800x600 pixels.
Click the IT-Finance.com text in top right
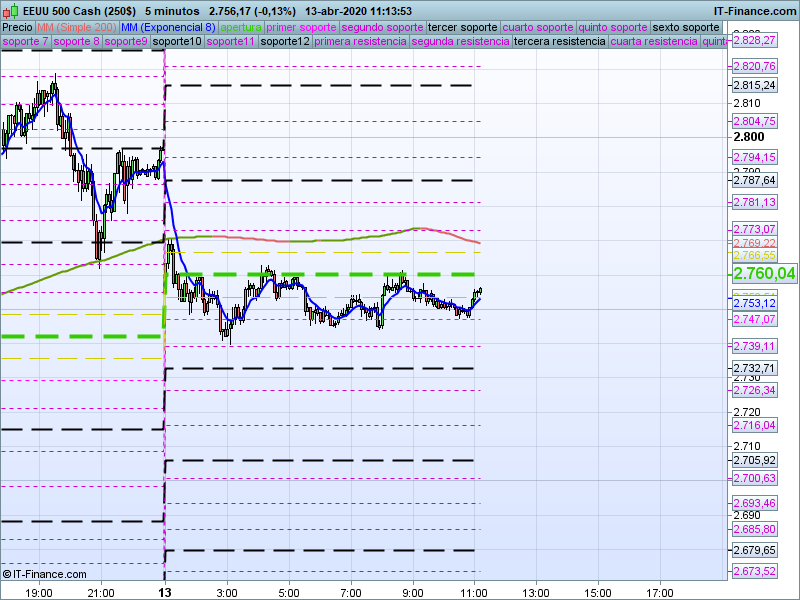(755, 10)
